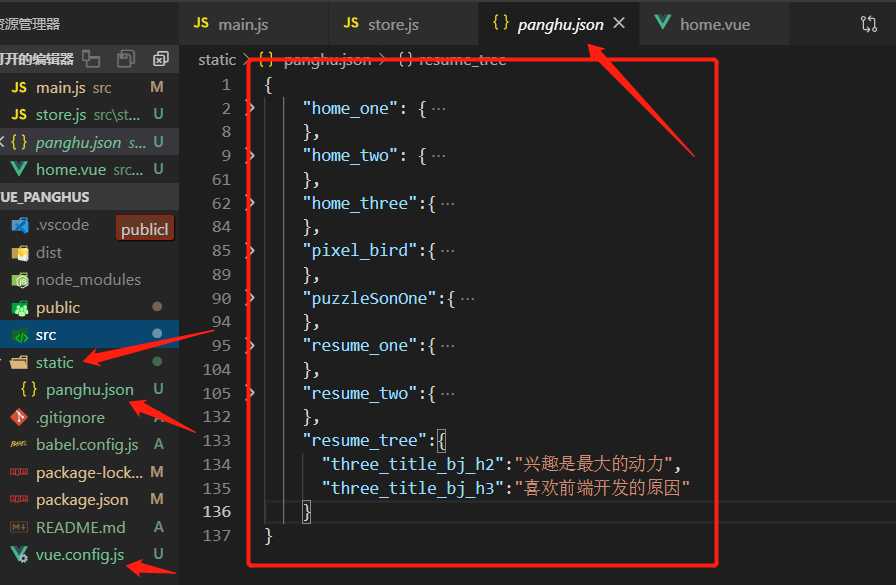Click the "resume_tree" key in the editor

(x=365, y=440)
